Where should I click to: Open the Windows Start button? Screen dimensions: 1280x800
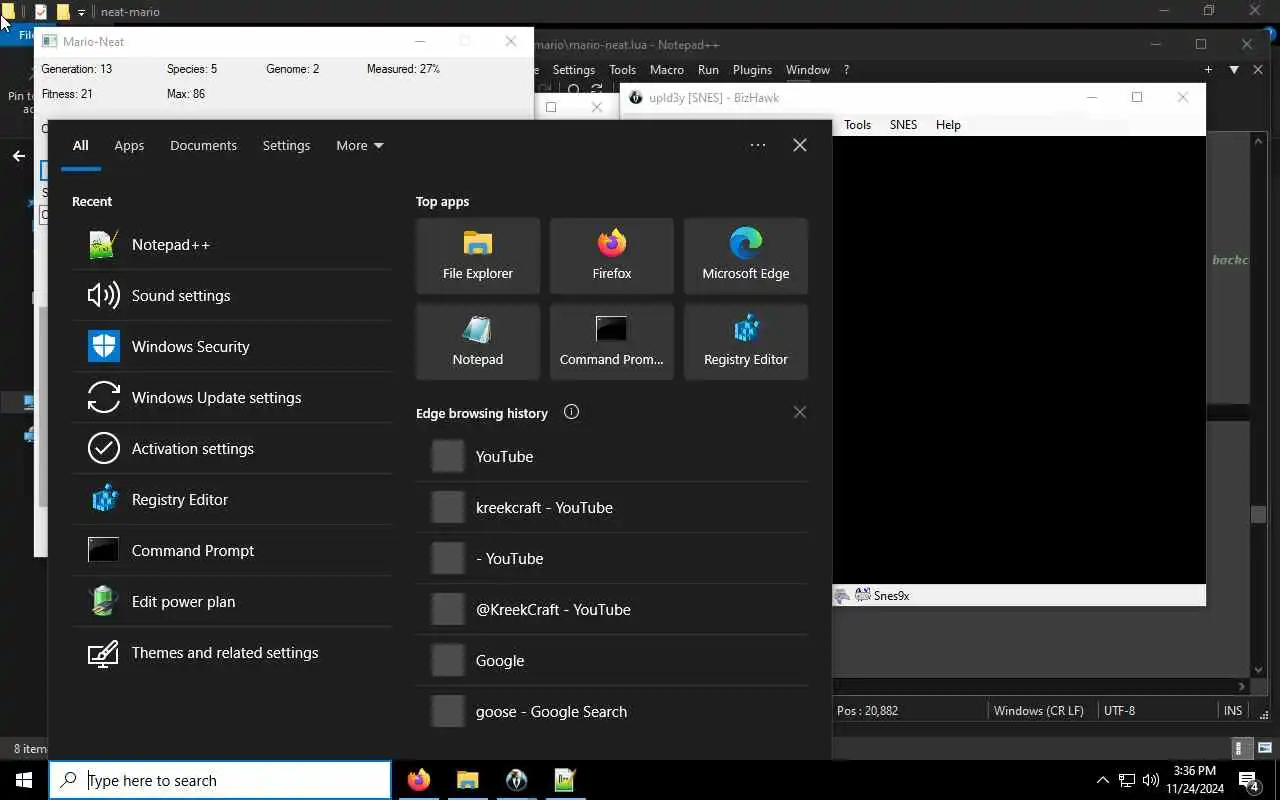24,780
